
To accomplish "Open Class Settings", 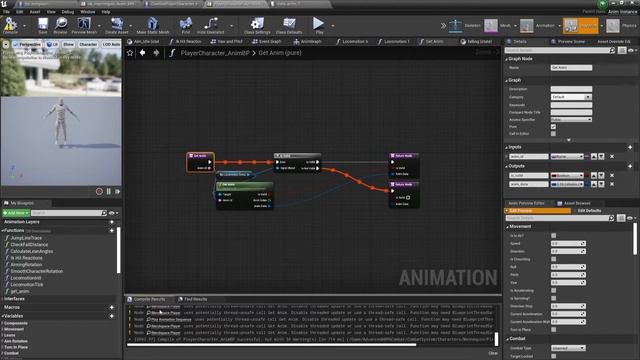I will click(257, 25).
